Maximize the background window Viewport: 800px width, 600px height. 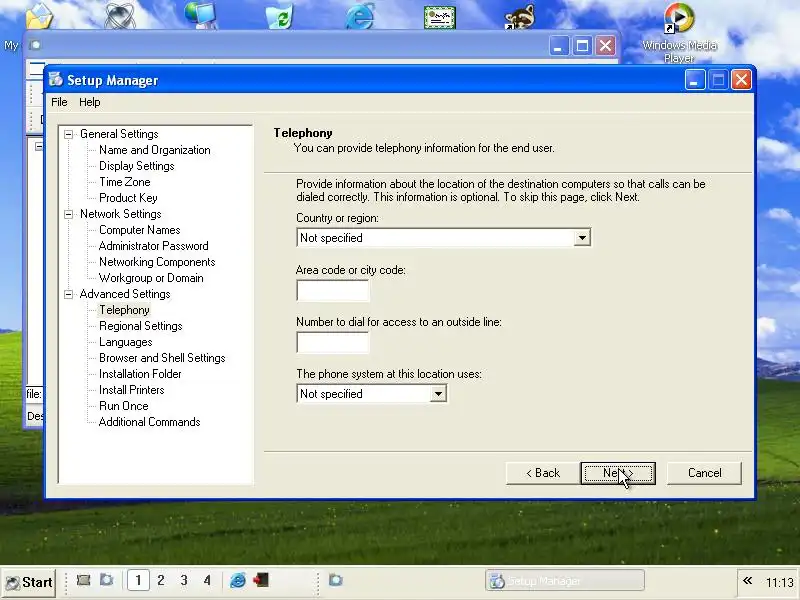(x=582, y=46)
